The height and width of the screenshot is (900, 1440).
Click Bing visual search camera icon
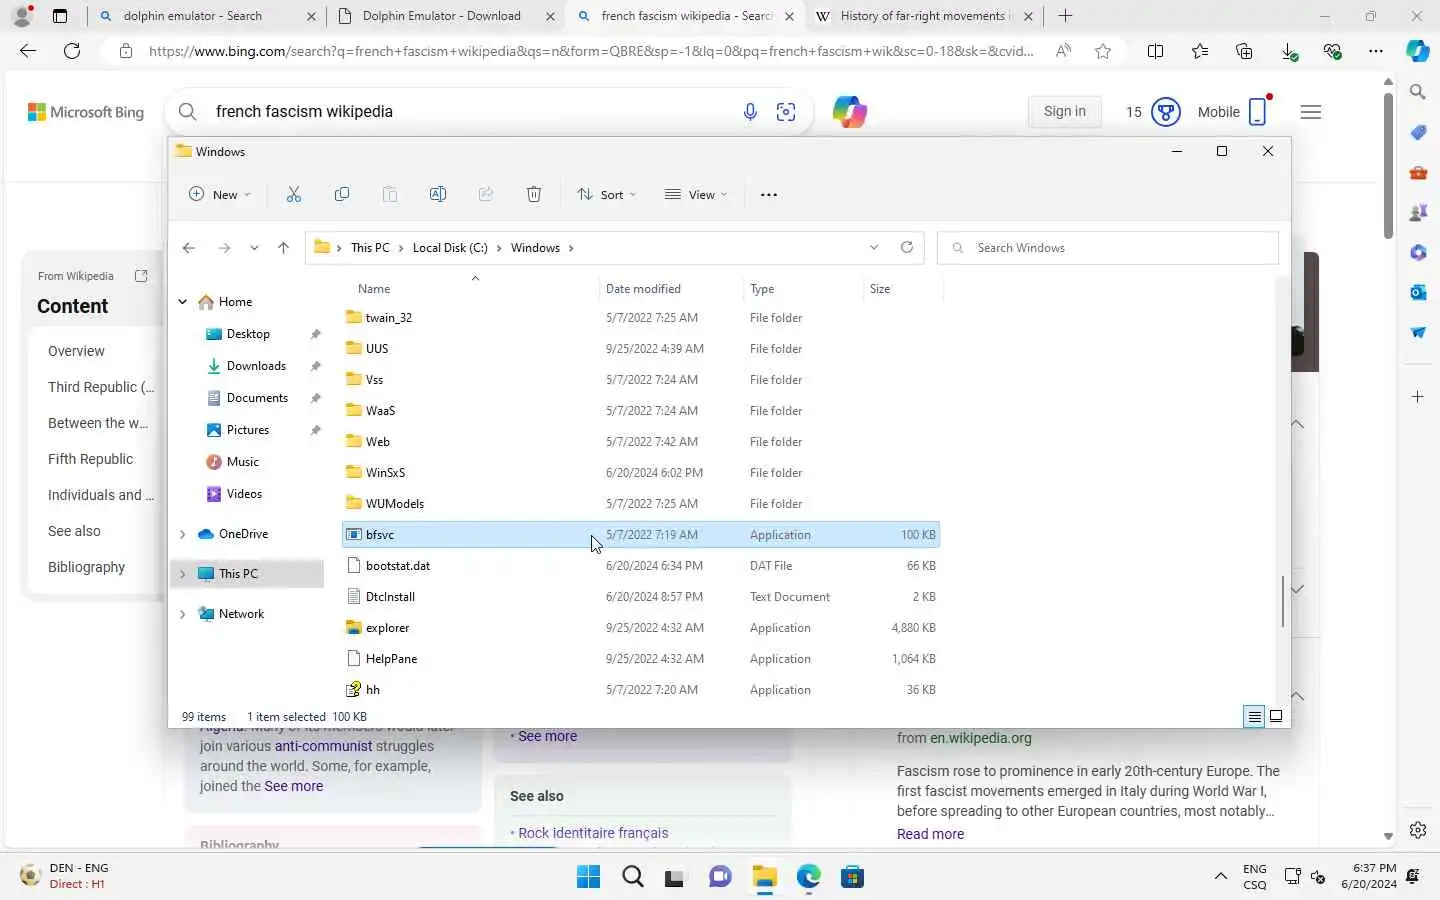point(787,112)
